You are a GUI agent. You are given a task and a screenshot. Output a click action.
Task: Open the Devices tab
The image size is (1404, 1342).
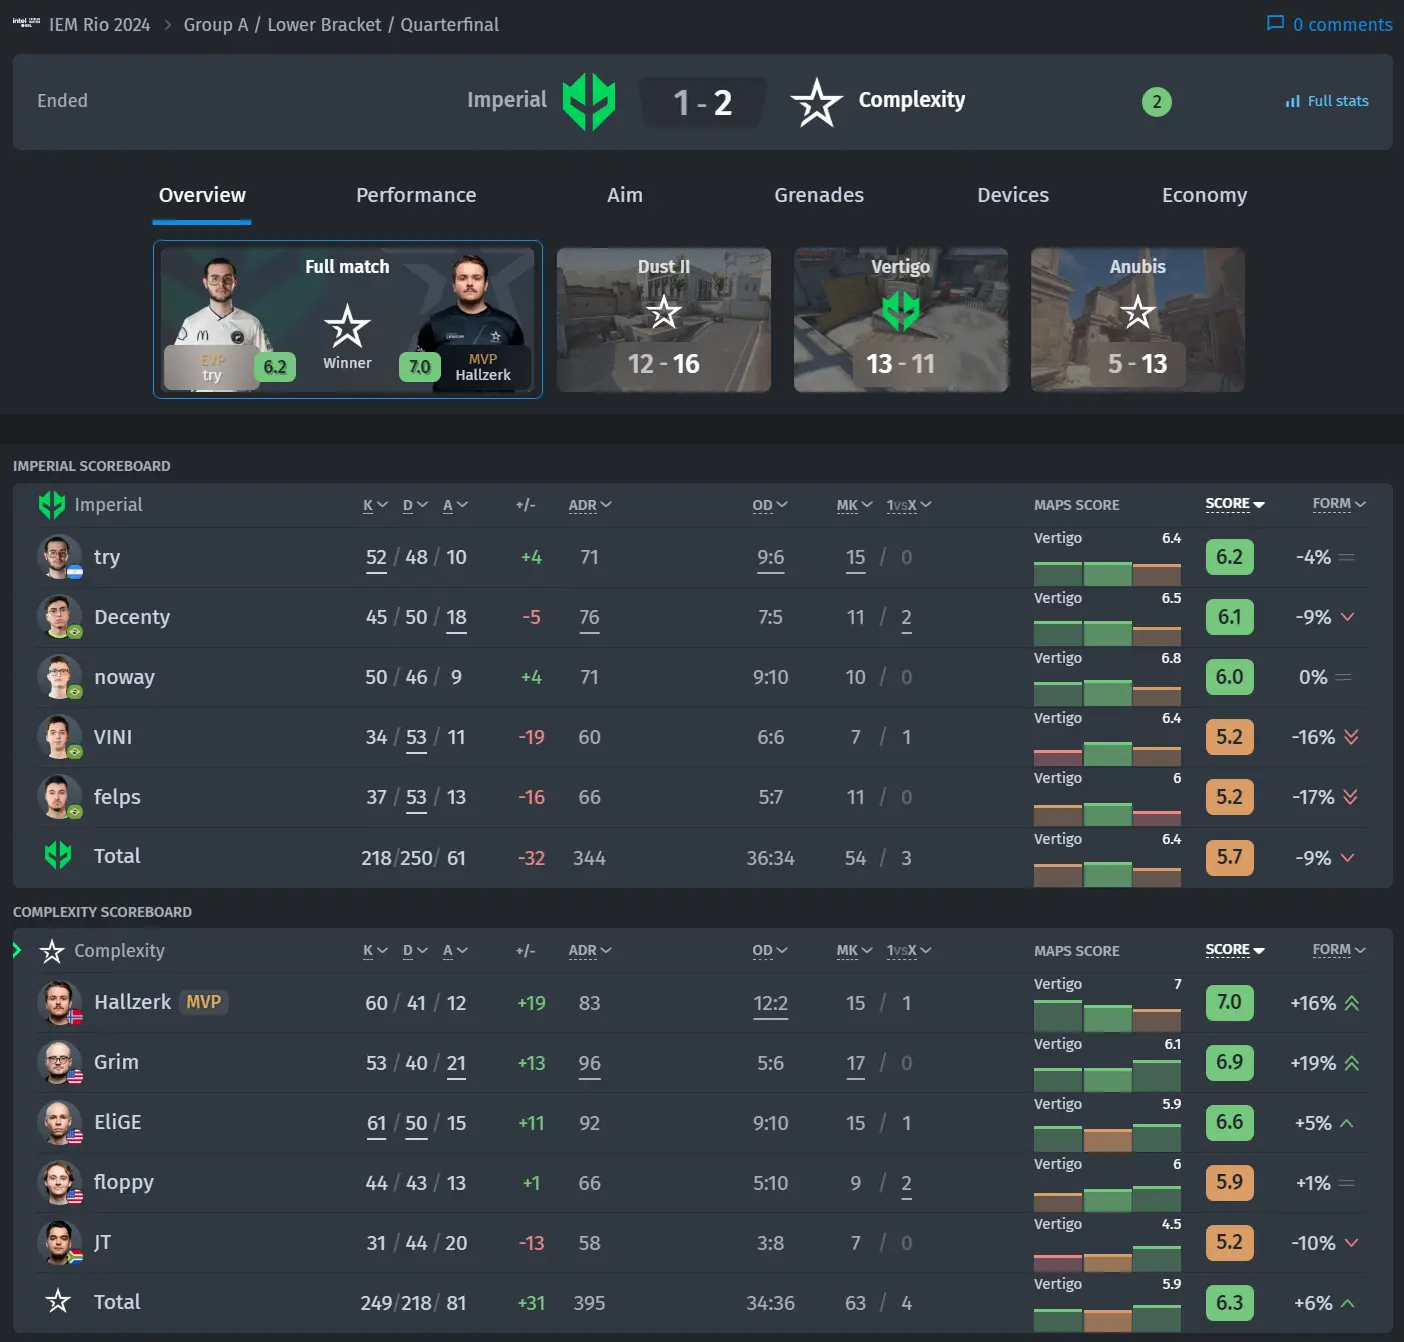click(1013, 195)
